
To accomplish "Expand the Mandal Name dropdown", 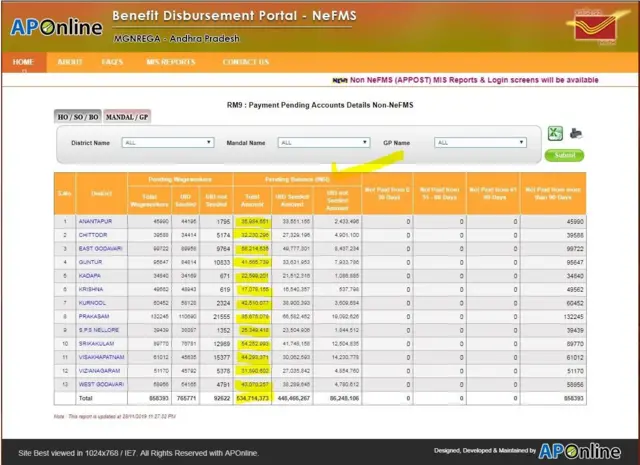I will (x=322, y=143).
